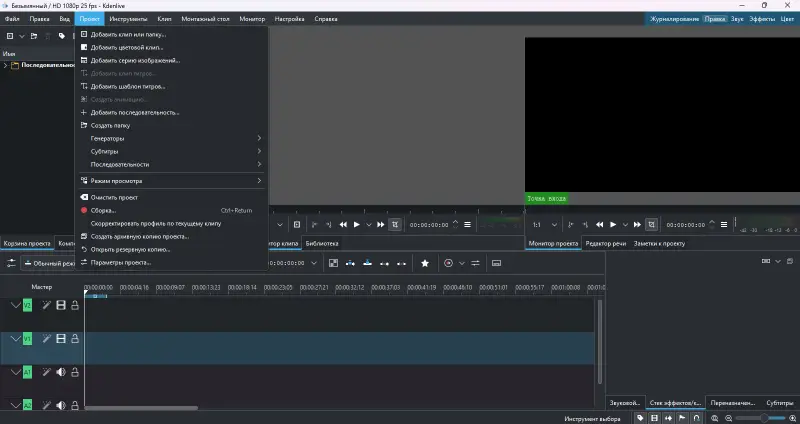Click 'Создать папку' menu entry
Viewport: 800px width, 424px height.
click(171, 126)
